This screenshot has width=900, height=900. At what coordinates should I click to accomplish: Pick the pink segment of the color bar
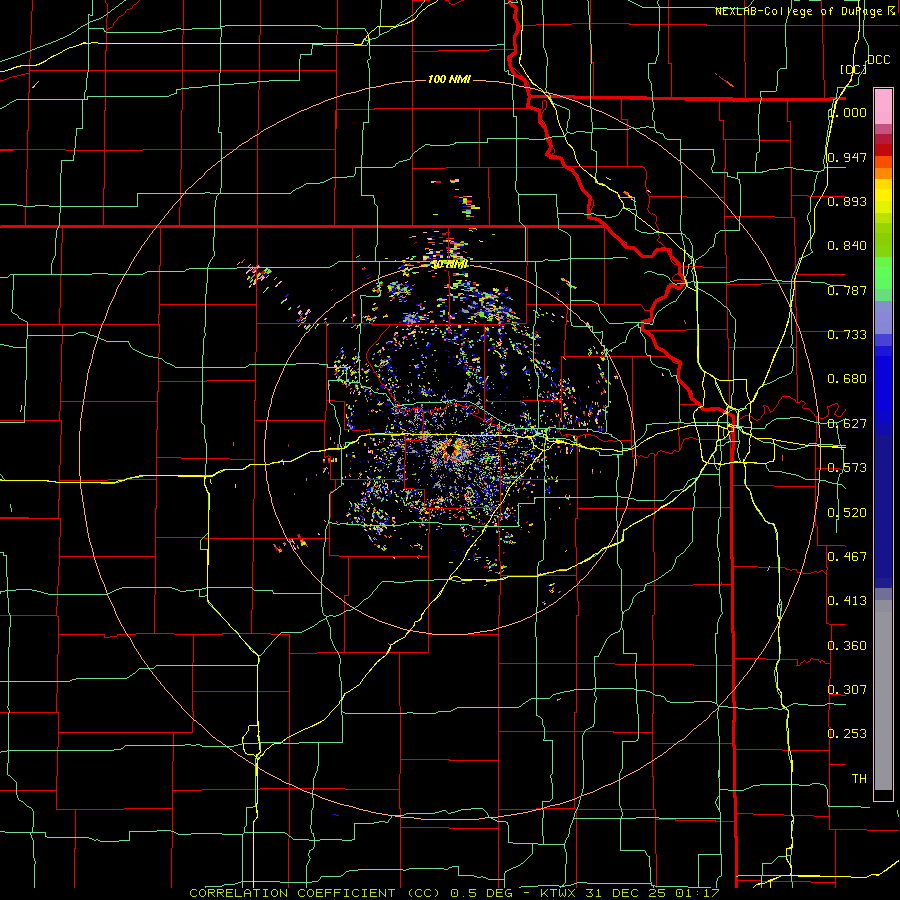tap(883, 106)
